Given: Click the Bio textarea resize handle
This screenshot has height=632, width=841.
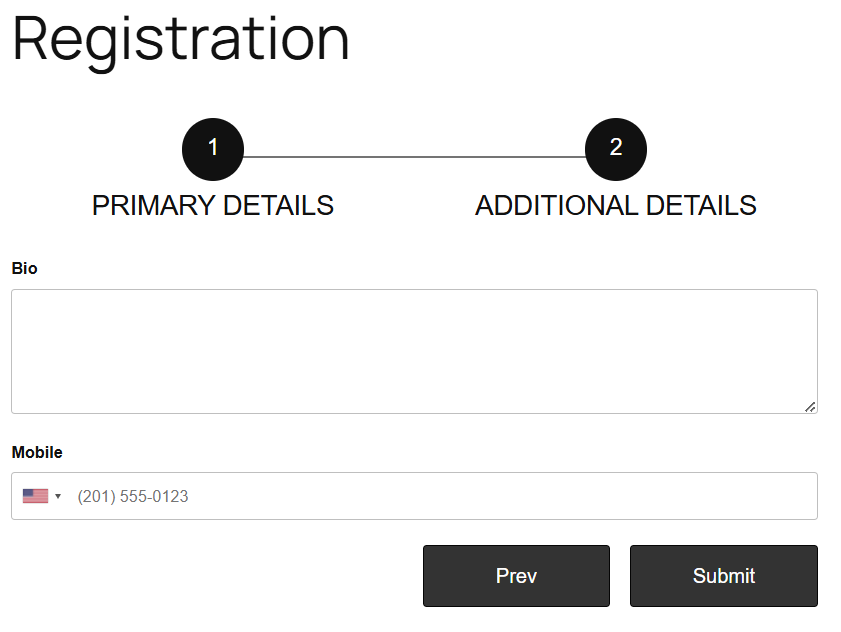Looking at the screenshot, I should click(810, 406).
